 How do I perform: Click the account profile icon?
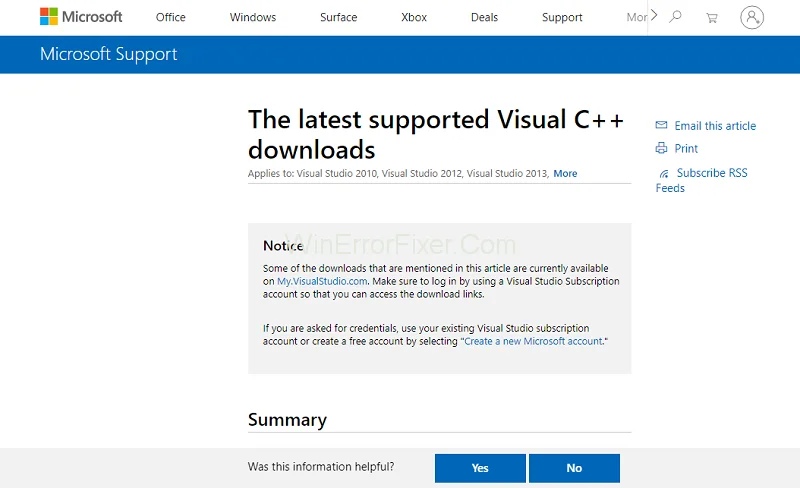coord(752,17)
